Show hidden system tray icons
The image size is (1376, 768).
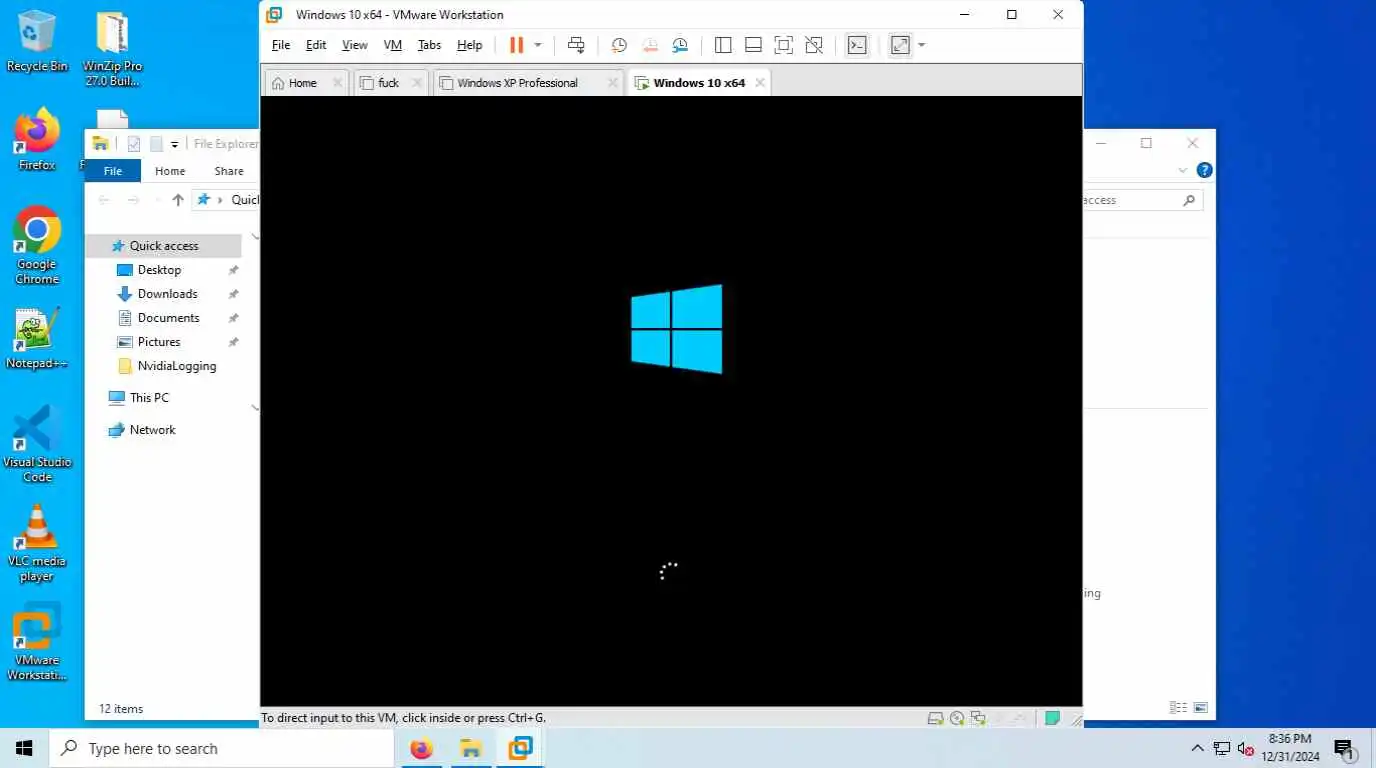pyautogui.click(x=1197, y=748)
